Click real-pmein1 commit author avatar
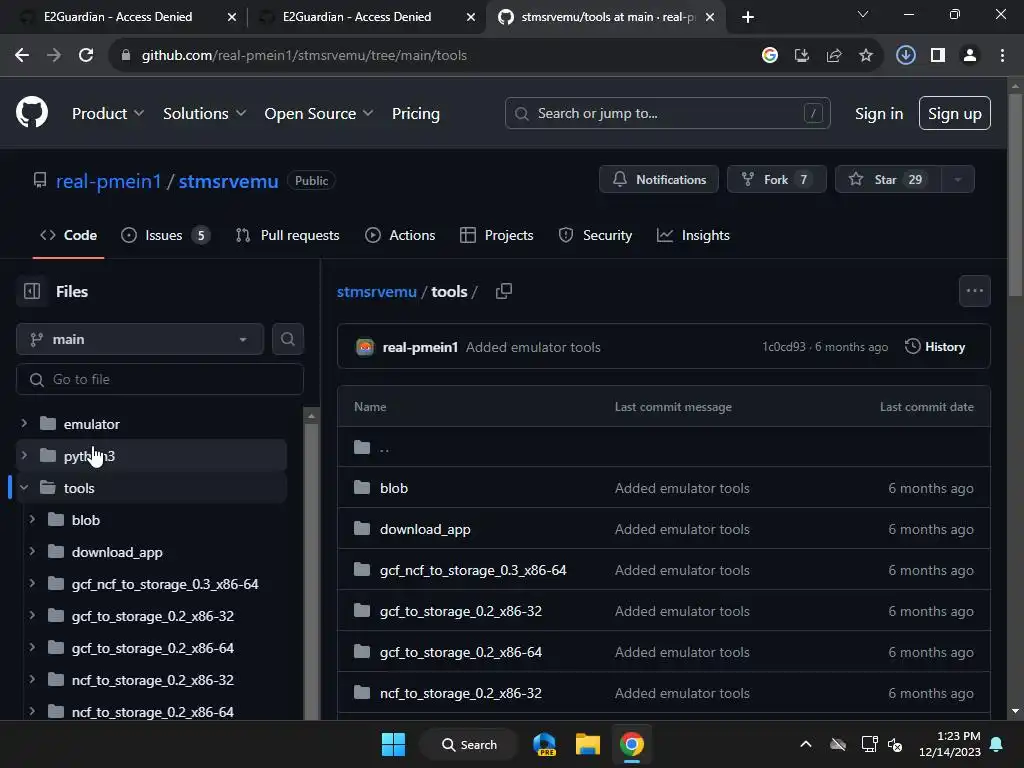 click(x=365, y=347)
